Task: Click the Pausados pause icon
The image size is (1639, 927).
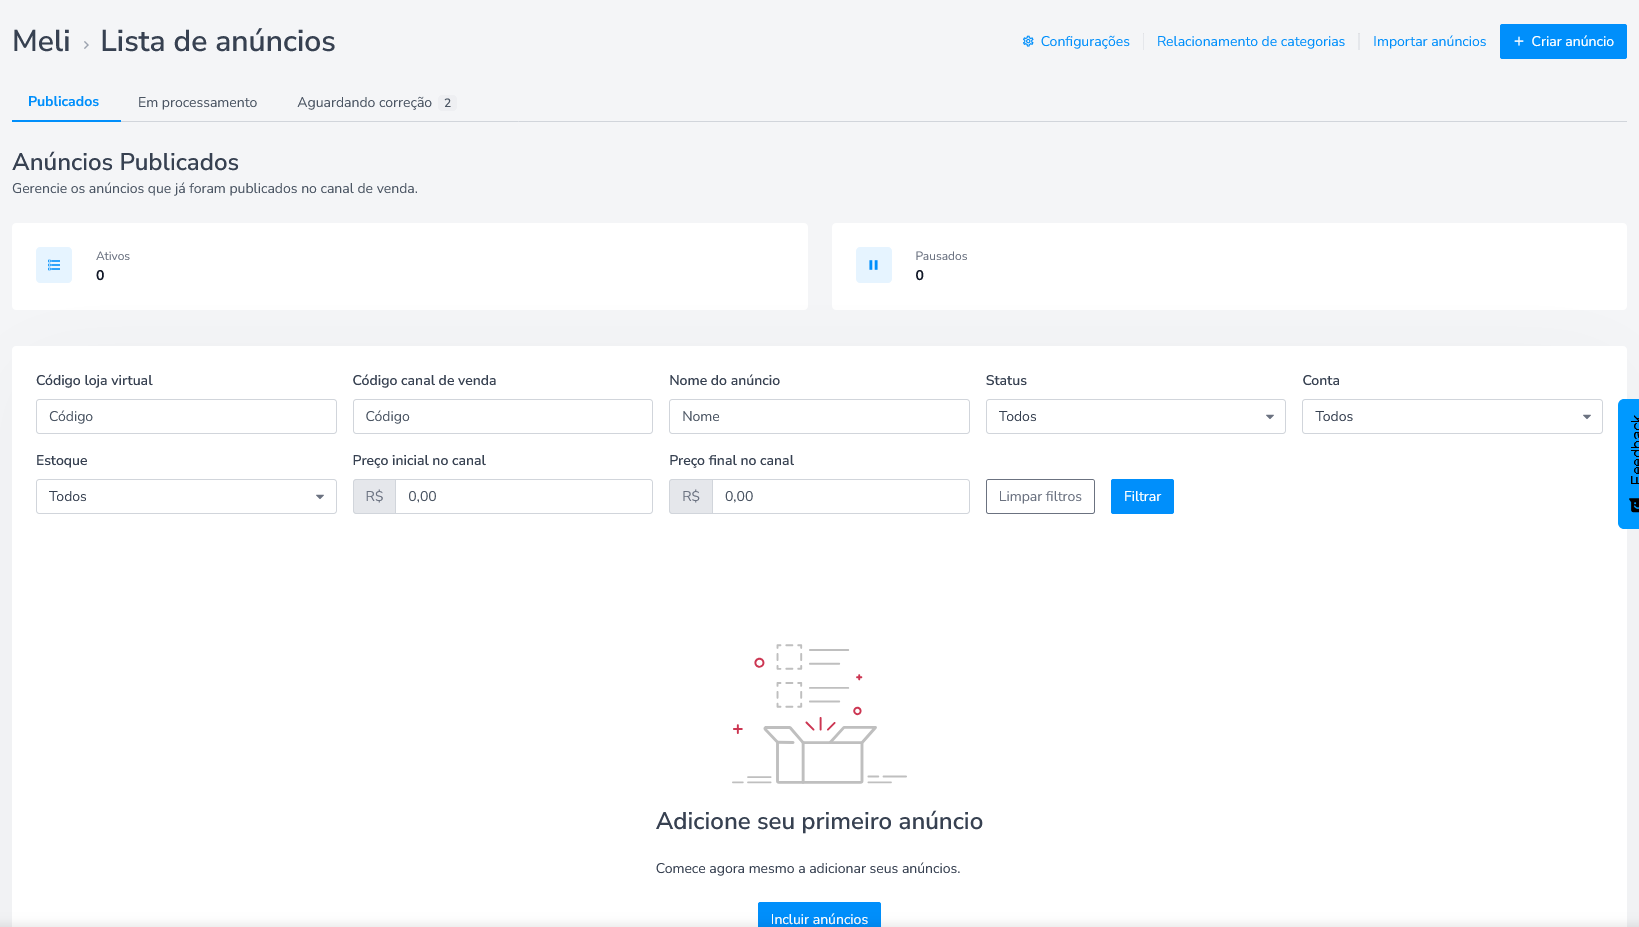Action: pyautogui.click(x=873, y=265)
